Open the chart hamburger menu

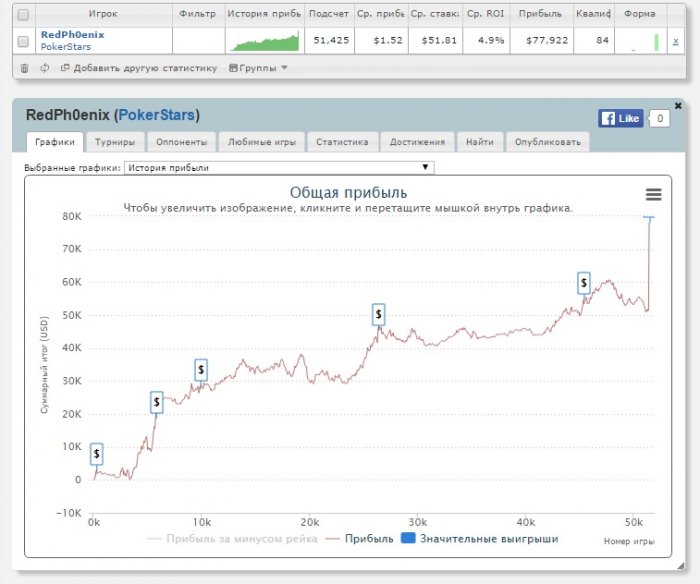coord(653,195)
